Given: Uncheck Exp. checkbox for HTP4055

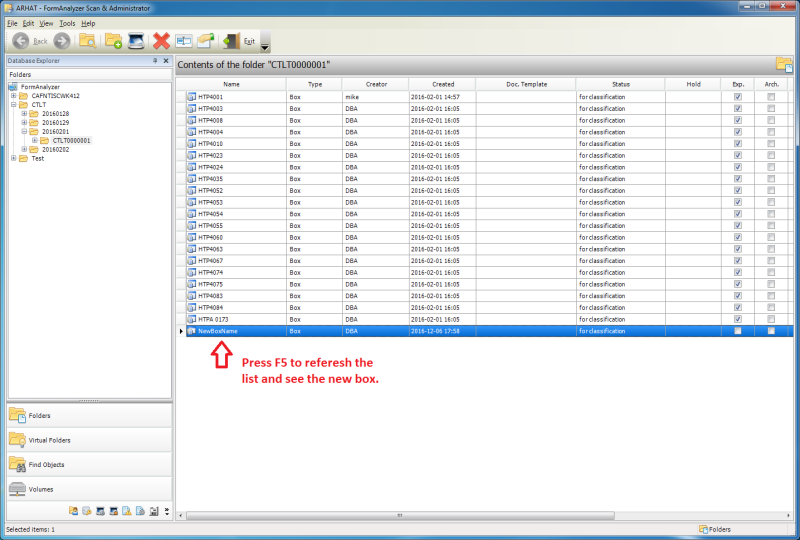Looking at the screenshot, I should (x=738, y=226).
